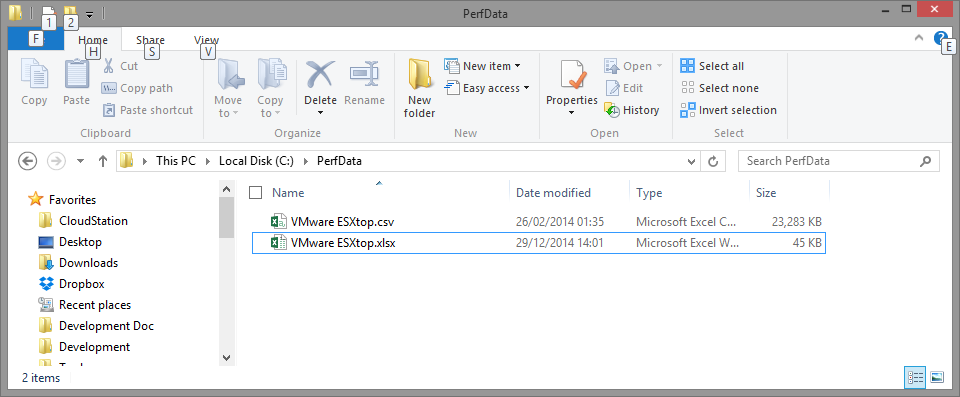
Task: Select Dropbox in Favorites
Action: tap(71, 284)
